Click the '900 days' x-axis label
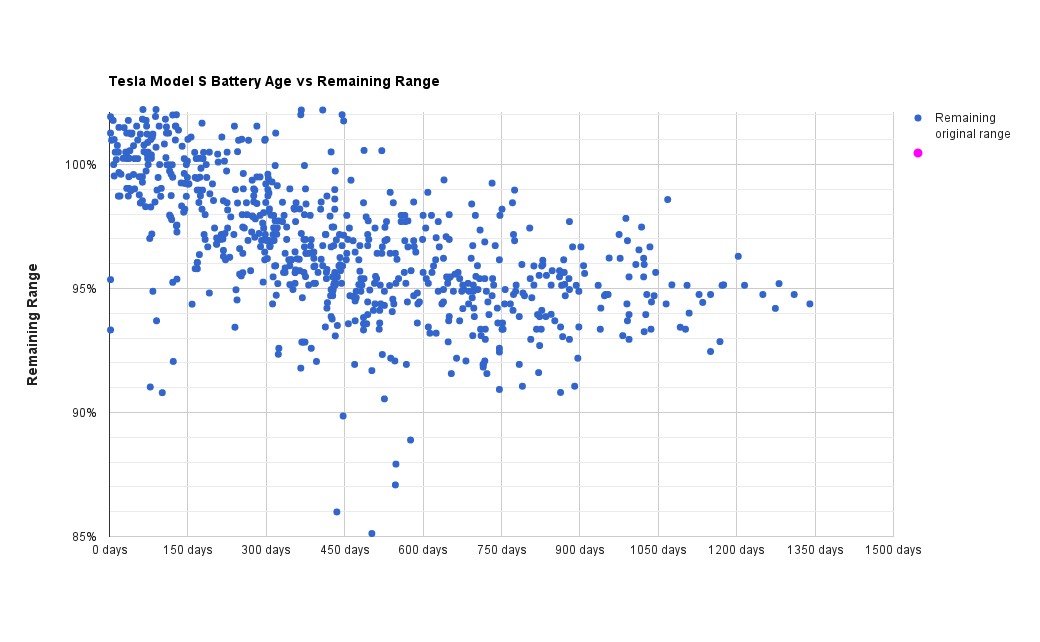This screenshot has height=642, width=1040. click(x=580, y=550)
